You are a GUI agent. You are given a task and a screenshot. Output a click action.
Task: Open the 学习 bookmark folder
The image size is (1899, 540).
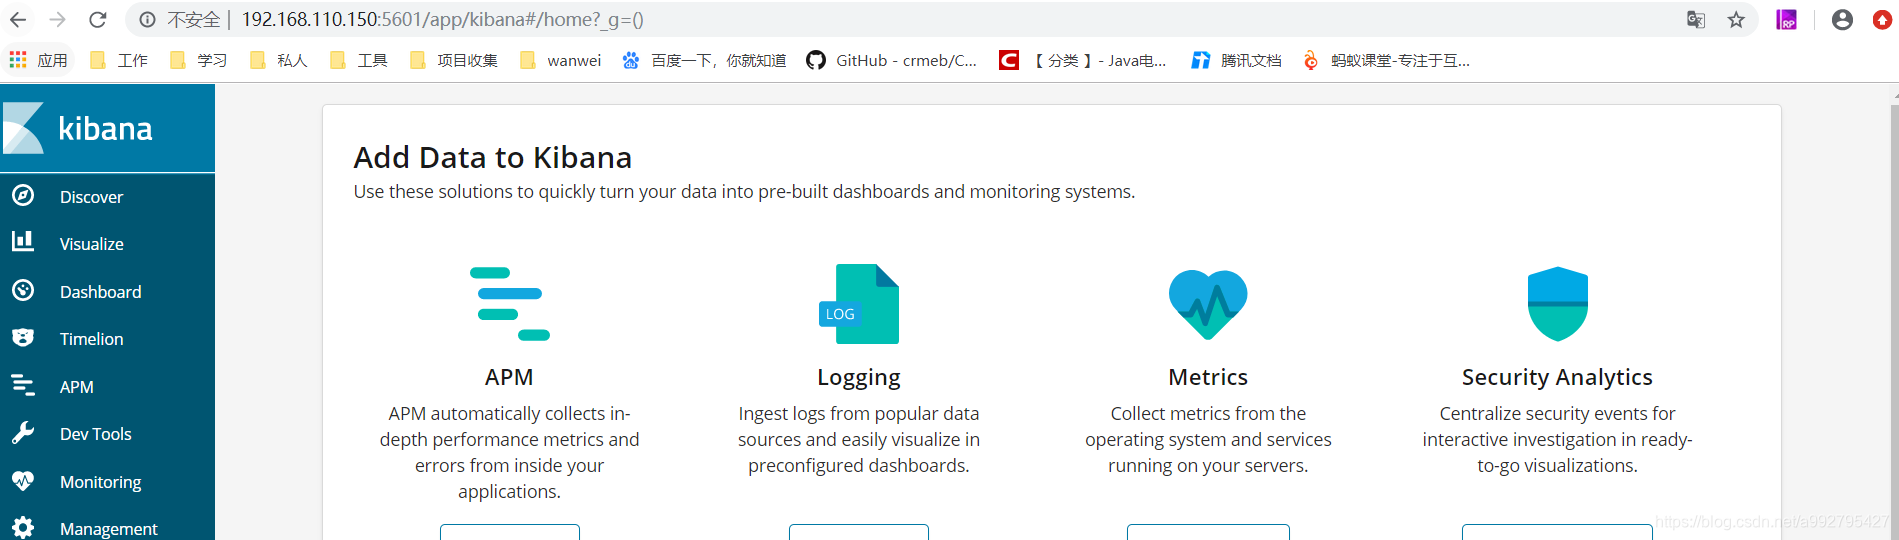(x=199, y=60)
